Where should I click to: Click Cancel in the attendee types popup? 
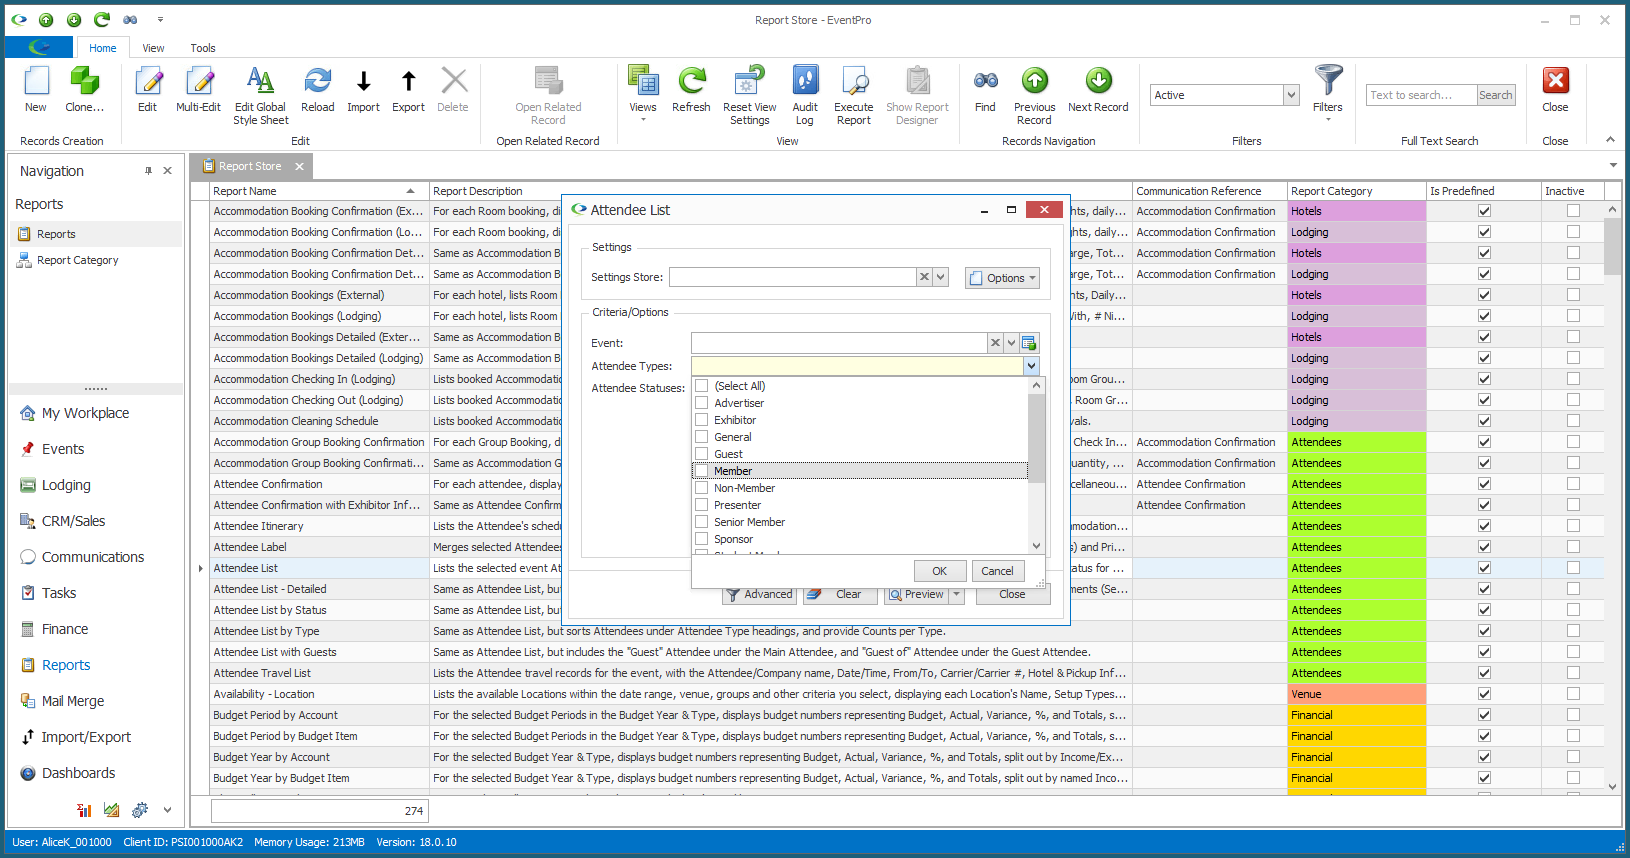pyautogui.click(x=997, y=571)
